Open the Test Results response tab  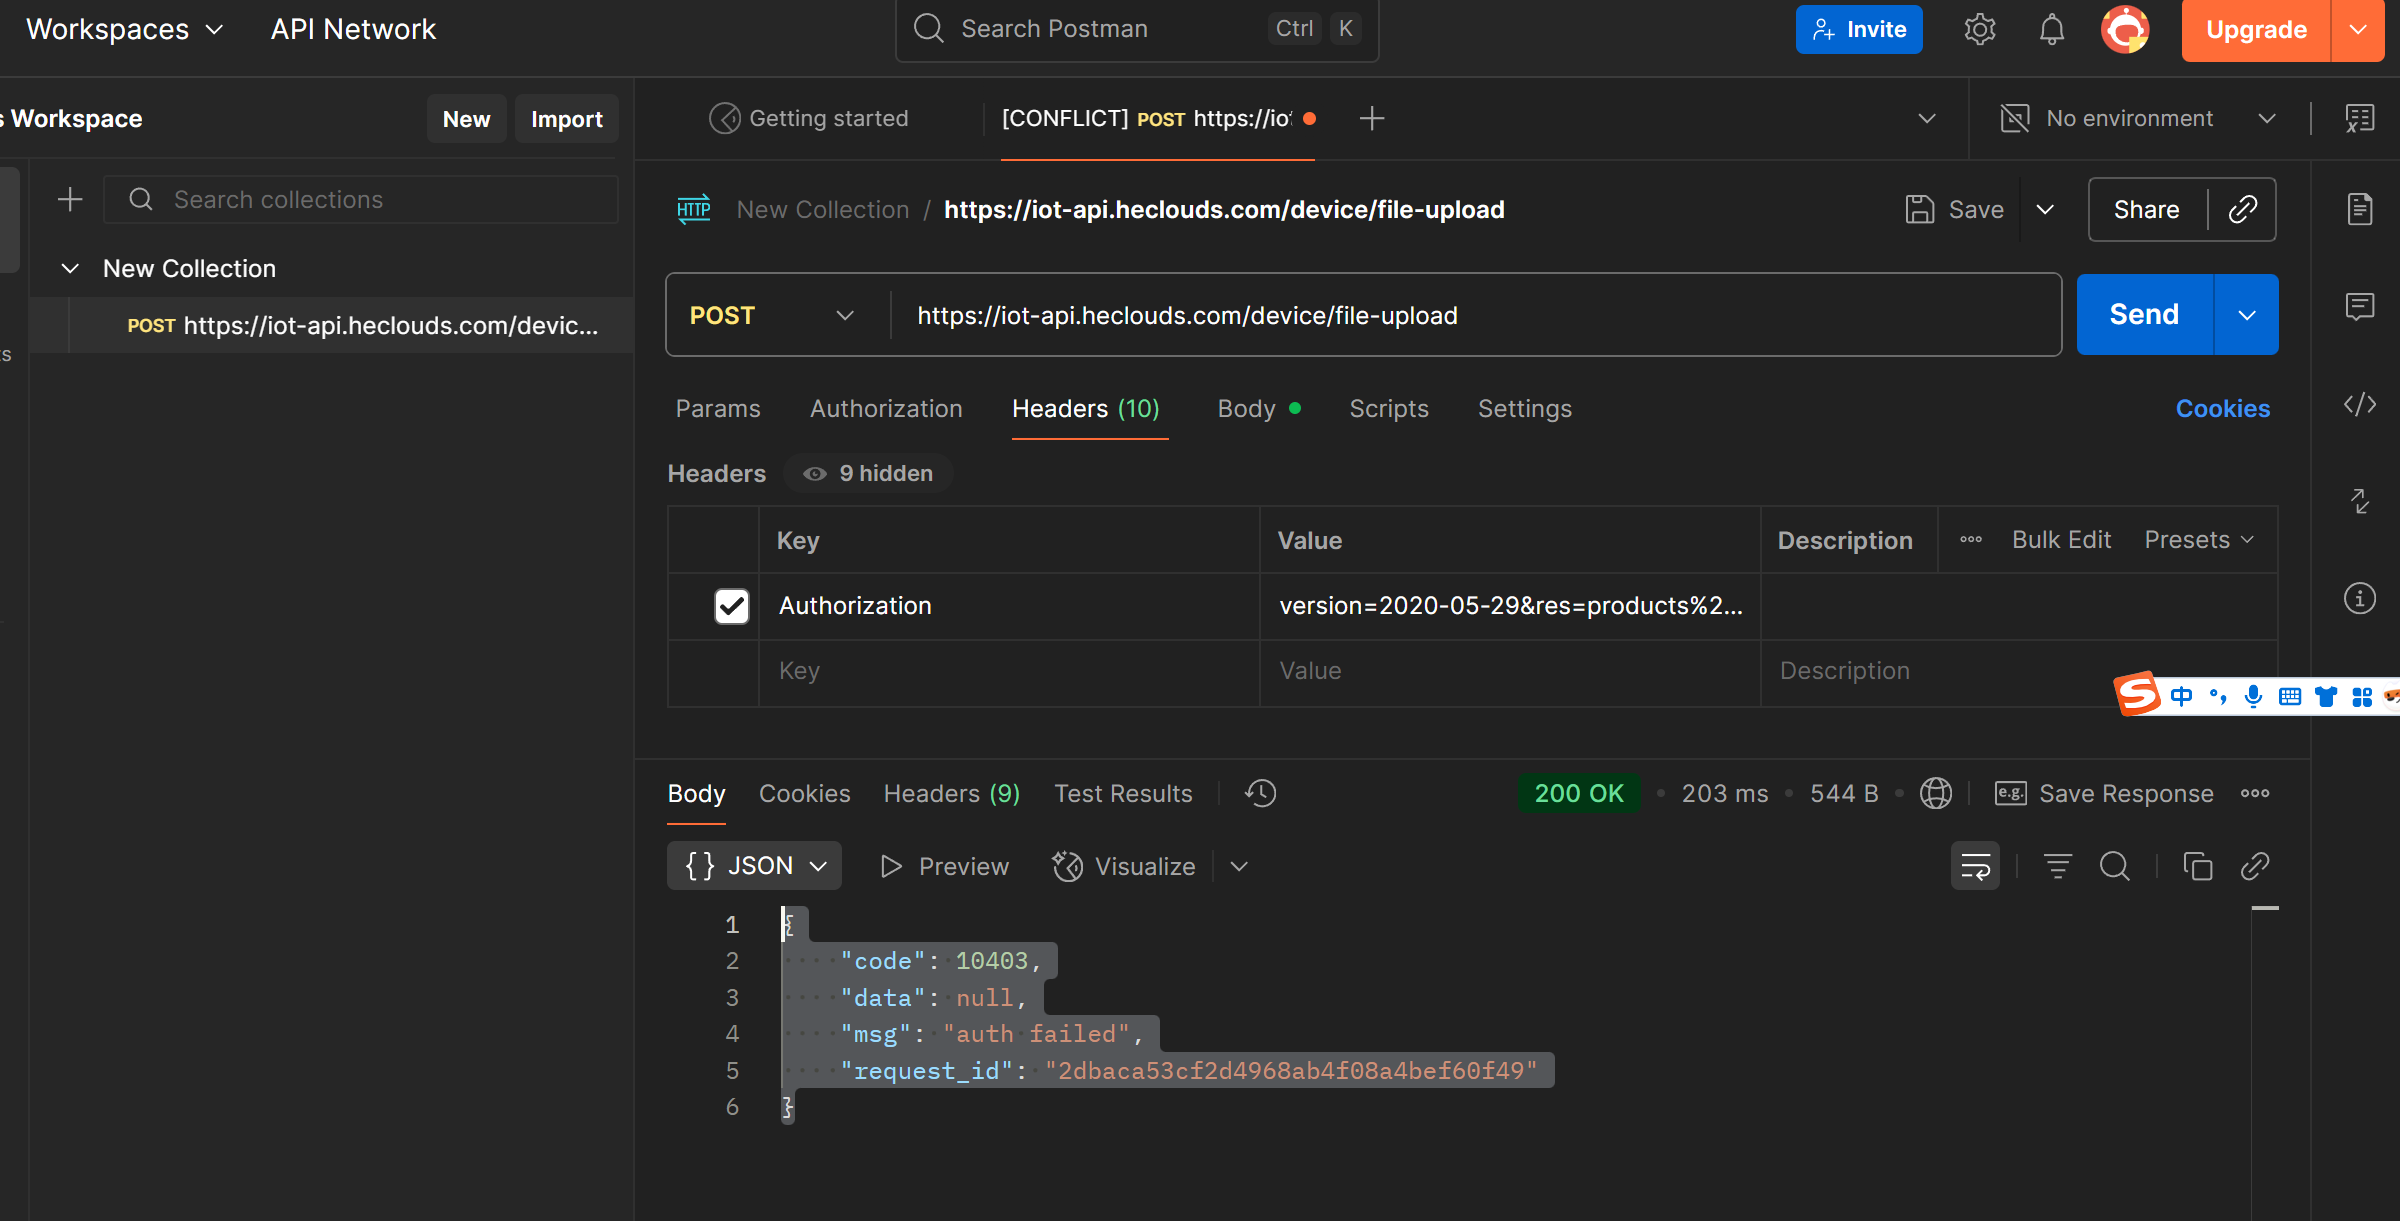tap(1122, 793)
